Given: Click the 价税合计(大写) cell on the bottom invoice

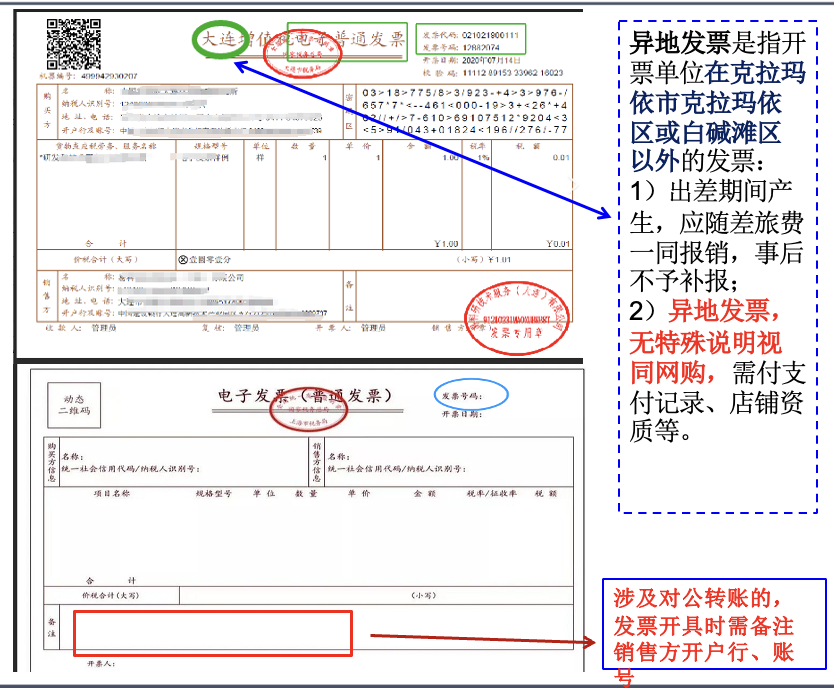Looking at the screenshot, I should tap(112, 595).
